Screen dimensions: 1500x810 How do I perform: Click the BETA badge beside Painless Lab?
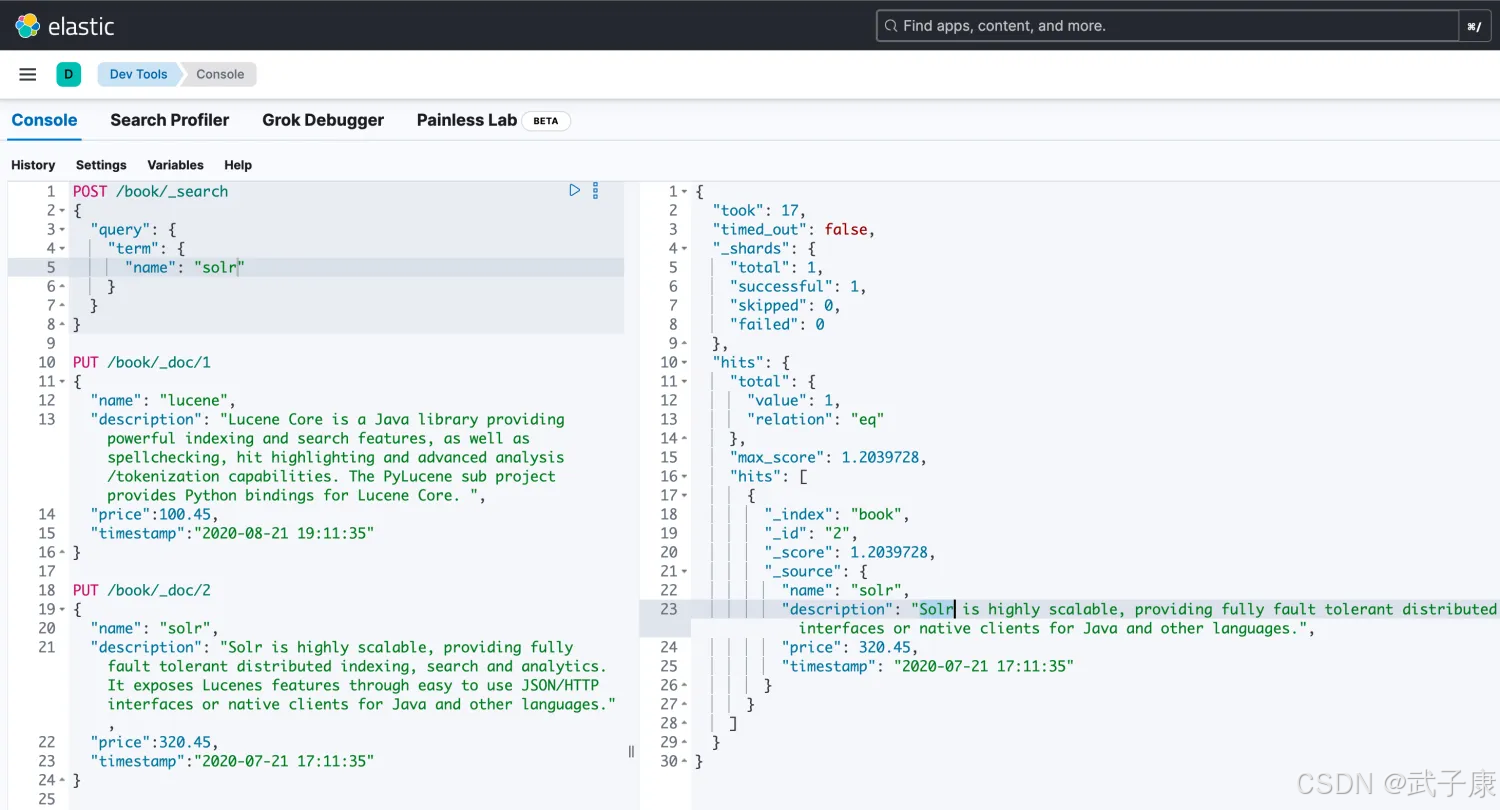[x=545, y=121]
